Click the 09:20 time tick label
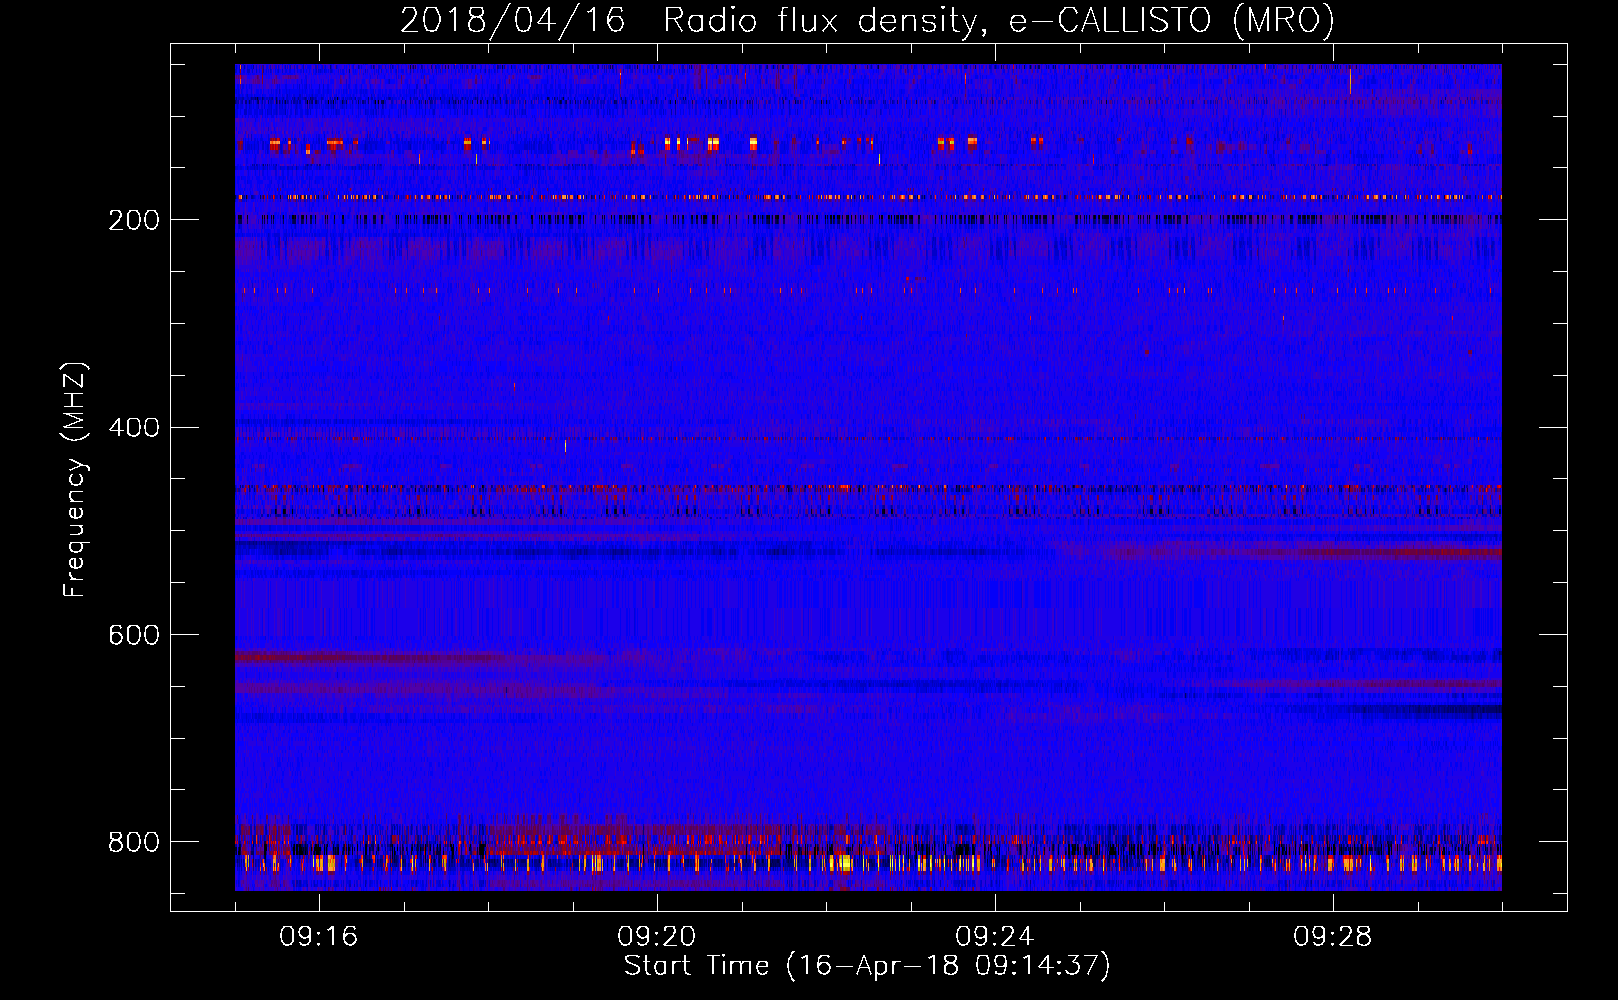This screenshot has height=1000, width=1618. [x=657, y=937]
